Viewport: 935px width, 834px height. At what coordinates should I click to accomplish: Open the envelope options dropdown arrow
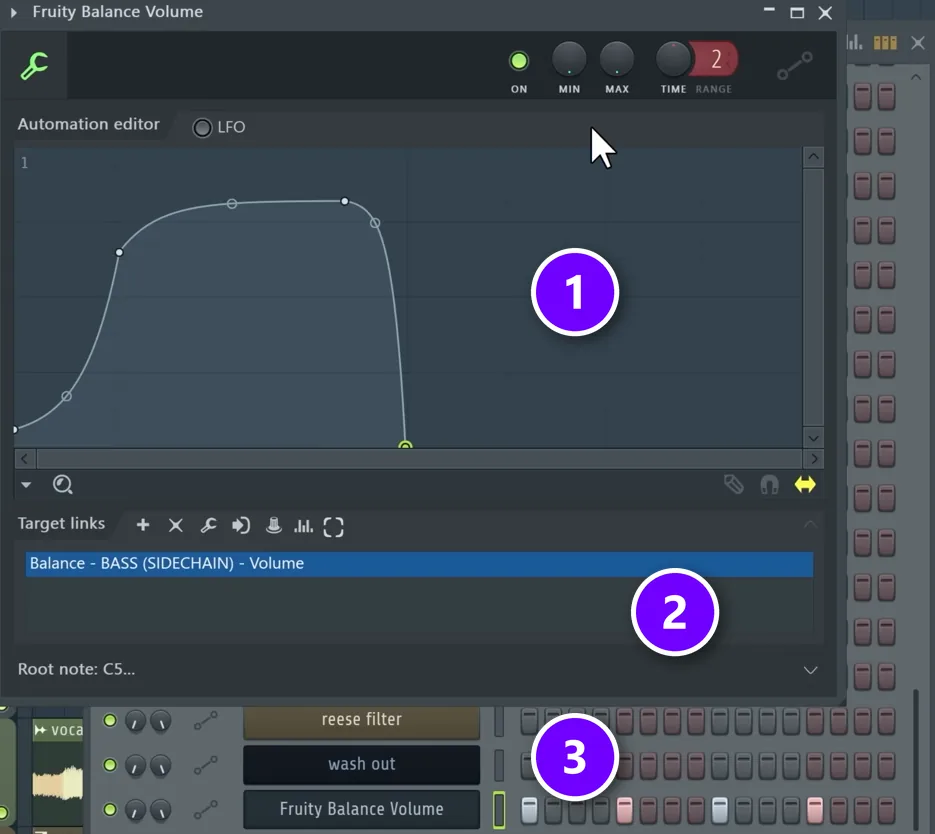[26, 485]
